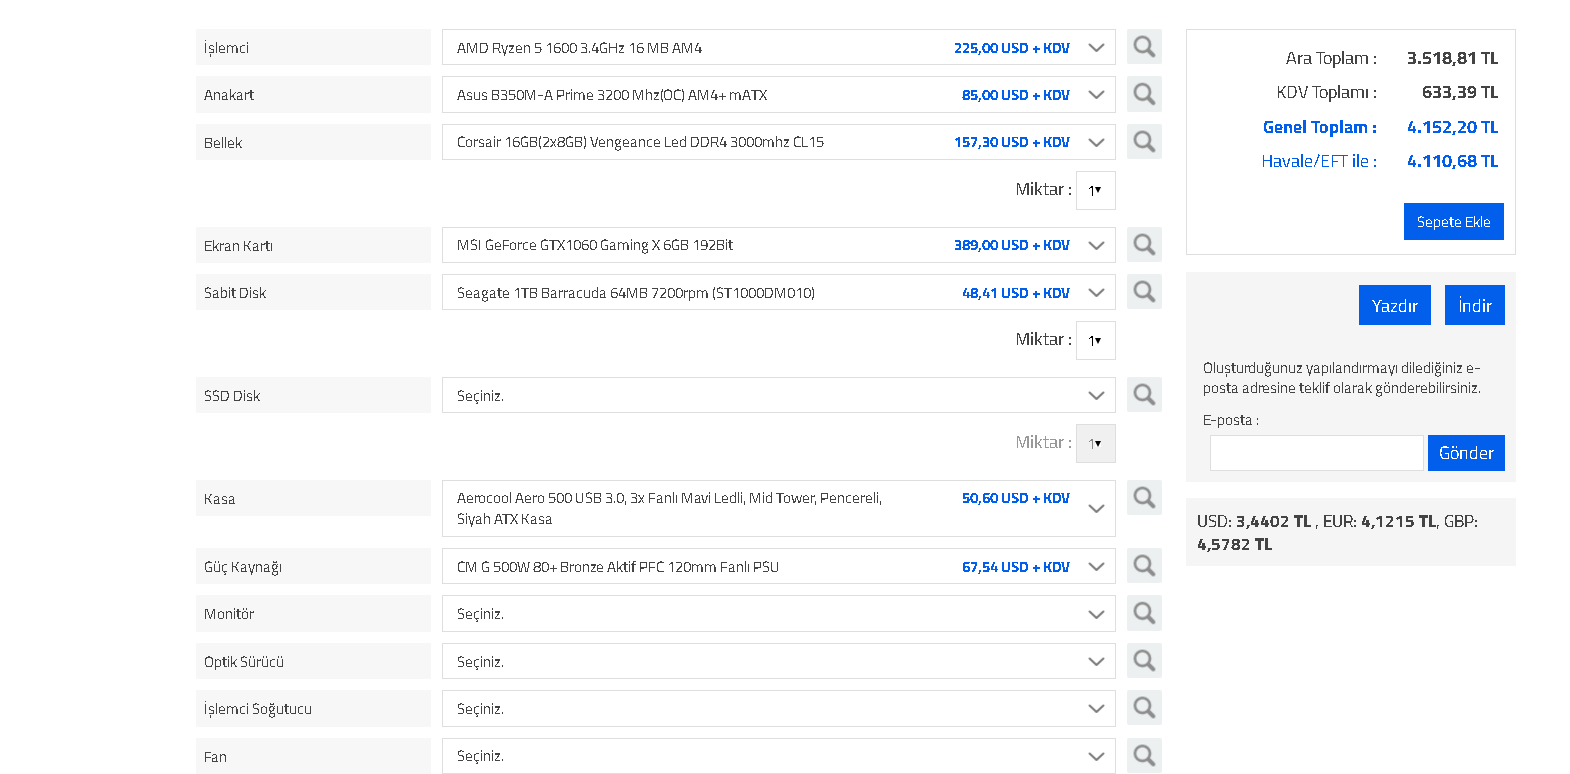The image size is (1570, 774).
Task: Click the İndir button
Action: 1474,305
